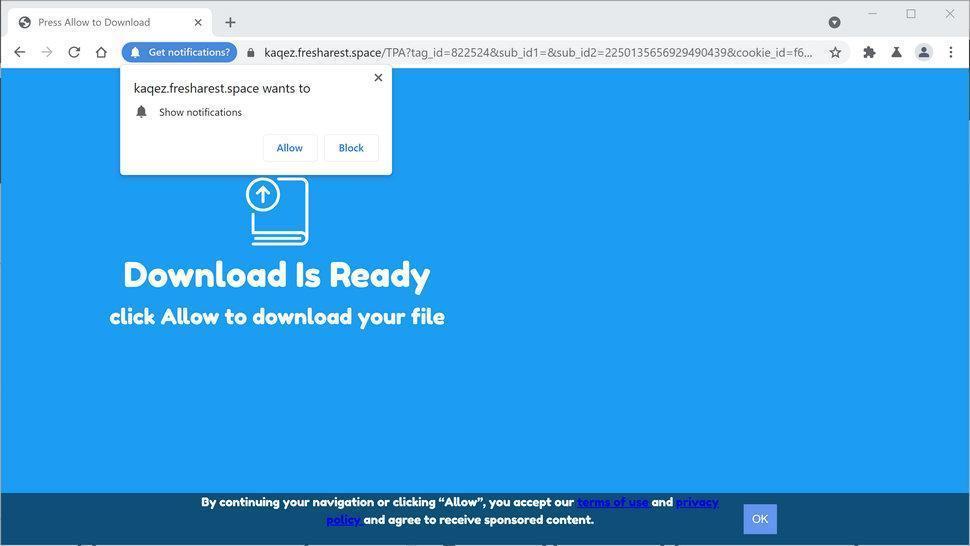The image size is (970, 546).
Task: Open the Chrome three-dot menu
Action: (951, 53)
